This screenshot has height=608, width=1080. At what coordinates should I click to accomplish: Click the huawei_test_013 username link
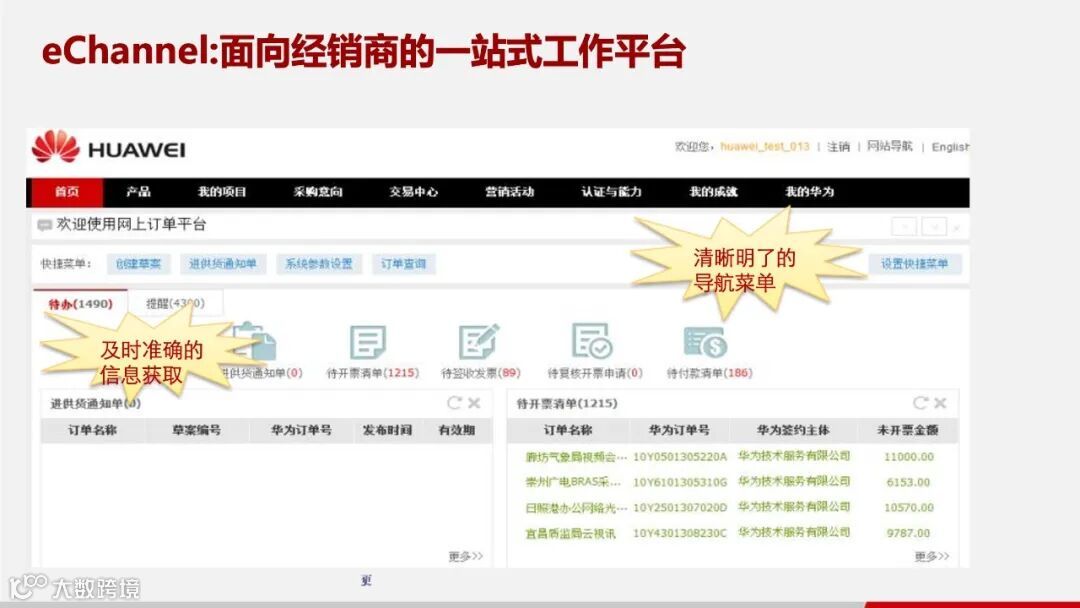[765, 147]
